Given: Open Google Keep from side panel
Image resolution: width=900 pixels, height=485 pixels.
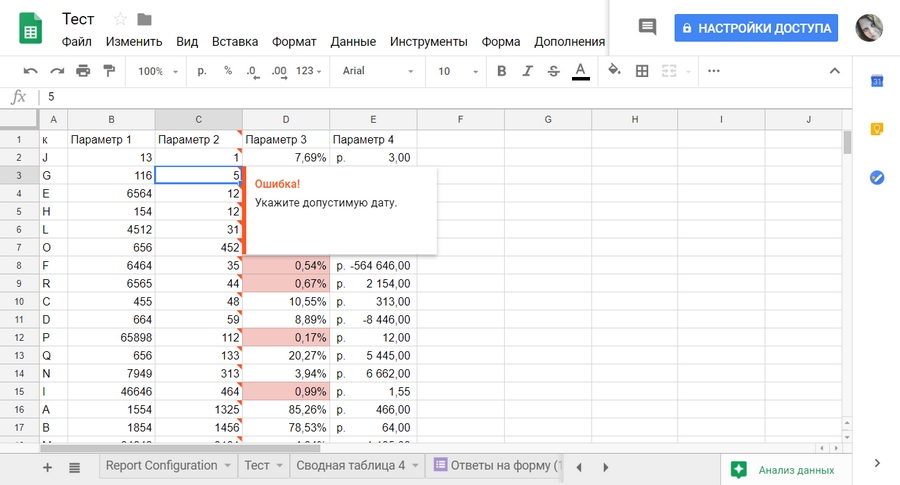Looking at the screenshot, I should 877,129.
